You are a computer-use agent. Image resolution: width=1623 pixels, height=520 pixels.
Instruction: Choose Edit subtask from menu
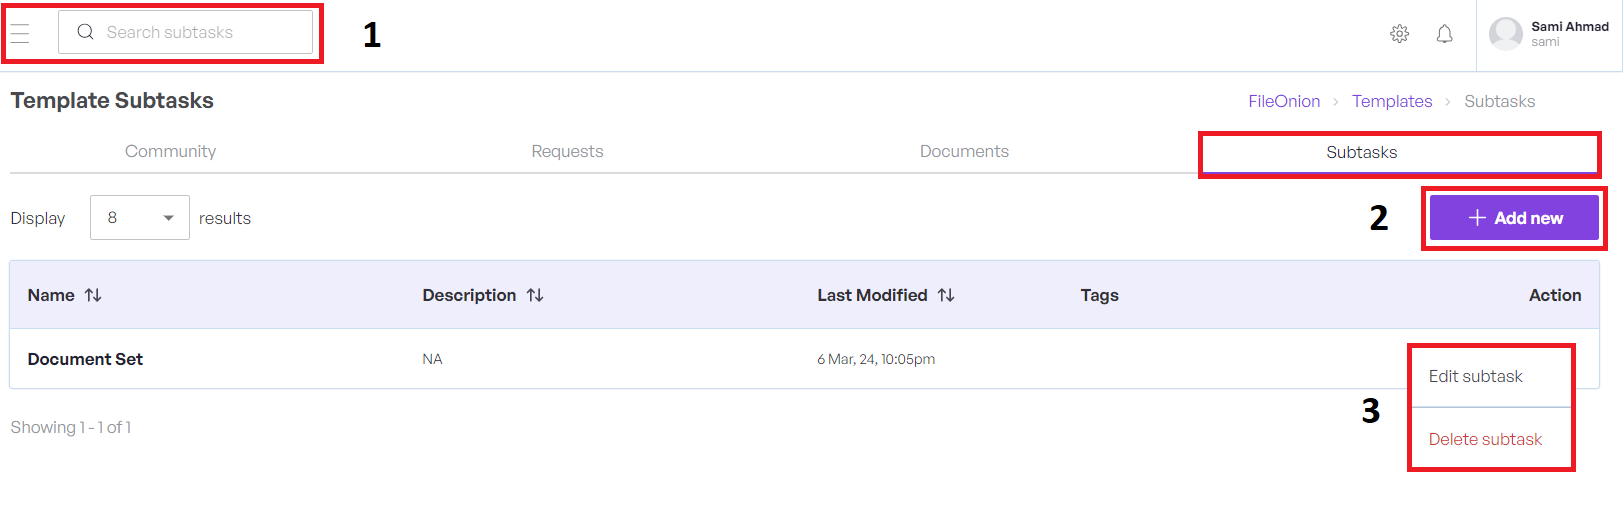[x=1475, y=376]
